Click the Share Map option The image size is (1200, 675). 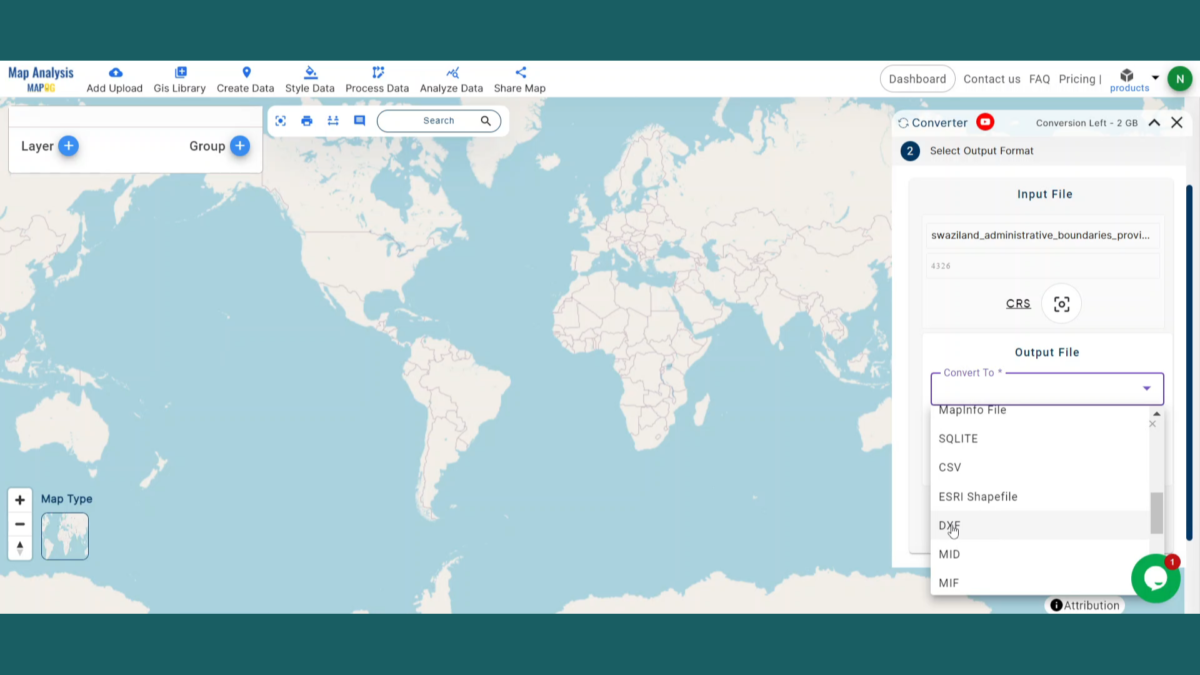point(520,80)
